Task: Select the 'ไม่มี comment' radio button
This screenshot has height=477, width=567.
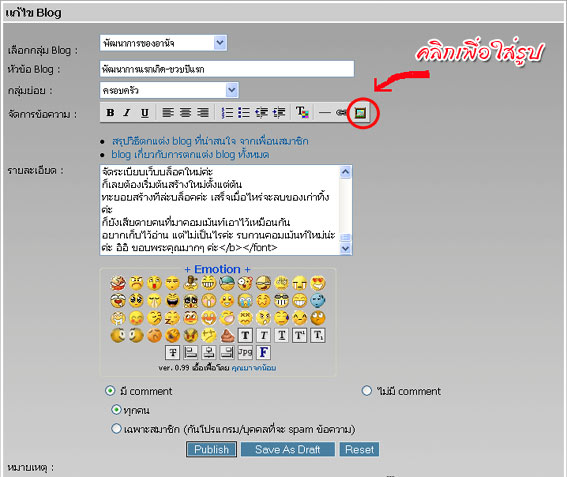Action: click(367, 391)
